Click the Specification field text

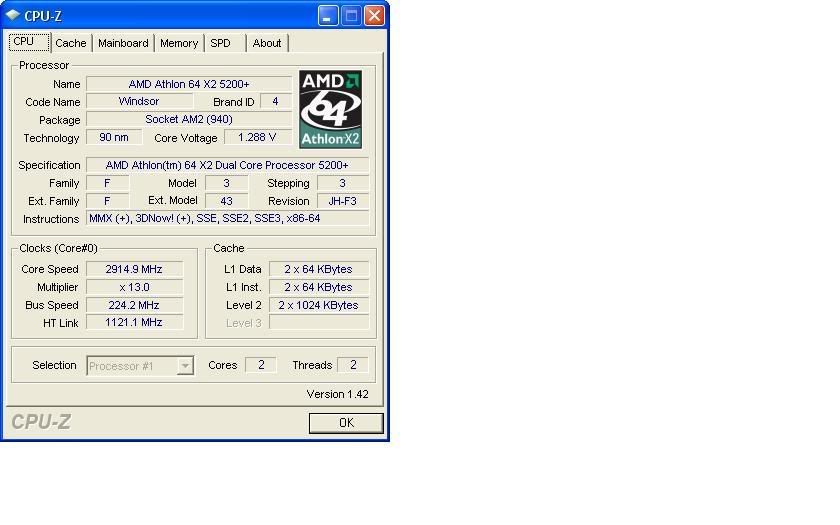click(227, 165)
